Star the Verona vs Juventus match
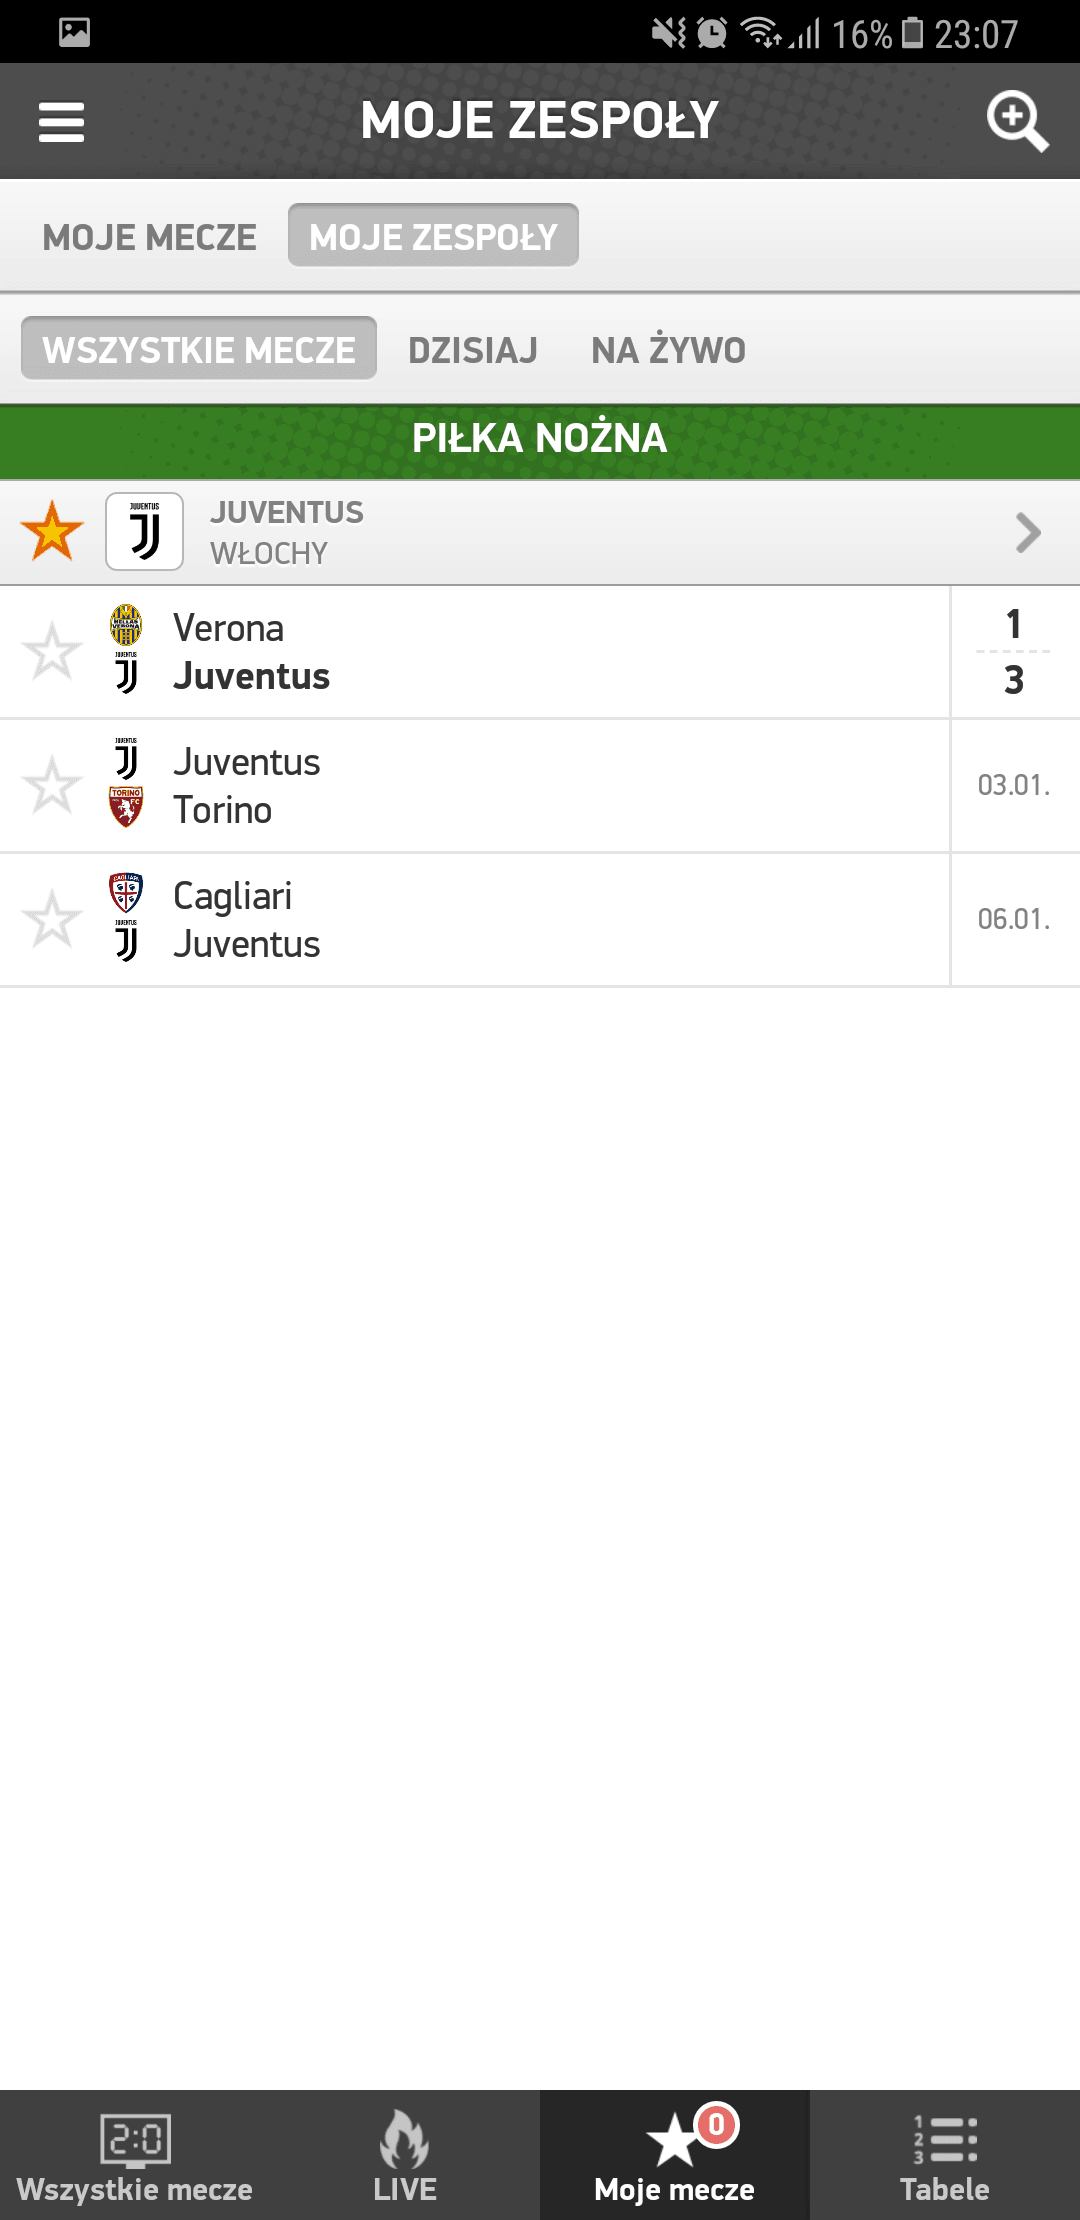Screen dimensions: 1080x2220 point(52,652)
